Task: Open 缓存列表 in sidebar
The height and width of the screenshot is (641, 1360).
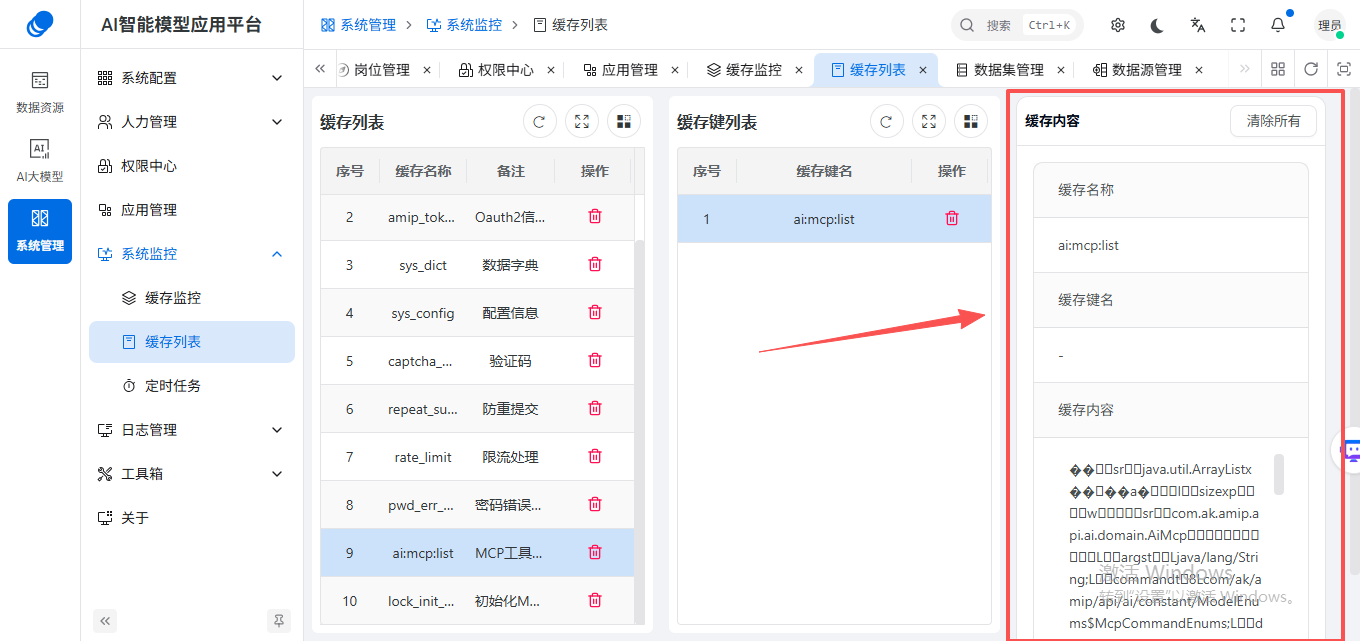Action: tap(190, 342)
